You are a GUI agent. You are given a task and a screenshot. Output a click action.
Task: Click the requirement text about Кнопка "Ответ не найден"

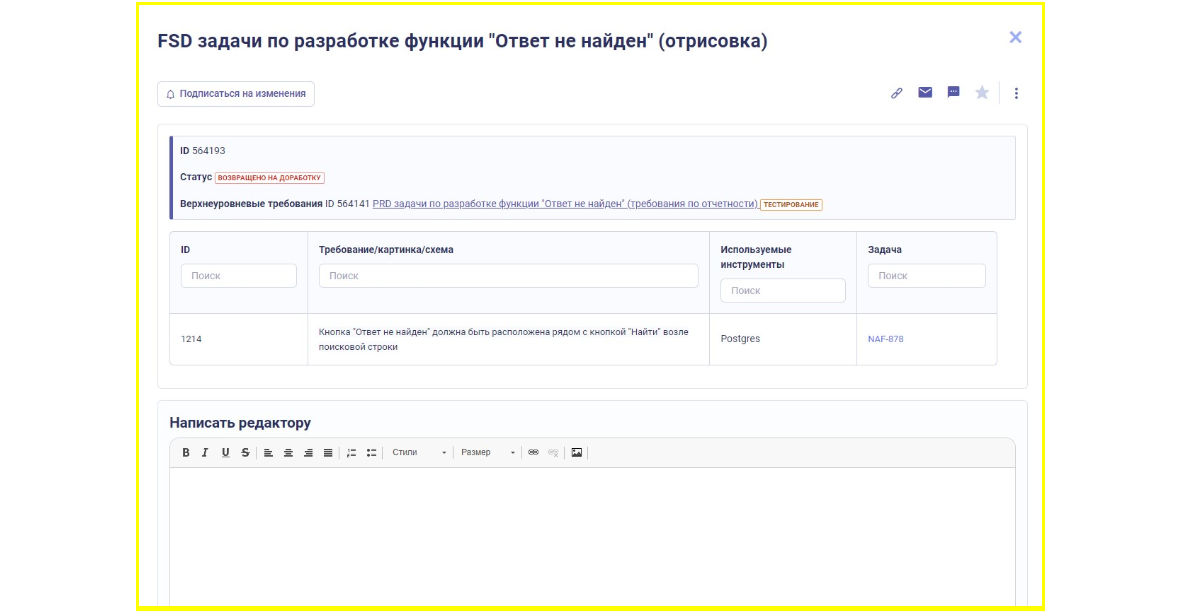click(503, 339)
